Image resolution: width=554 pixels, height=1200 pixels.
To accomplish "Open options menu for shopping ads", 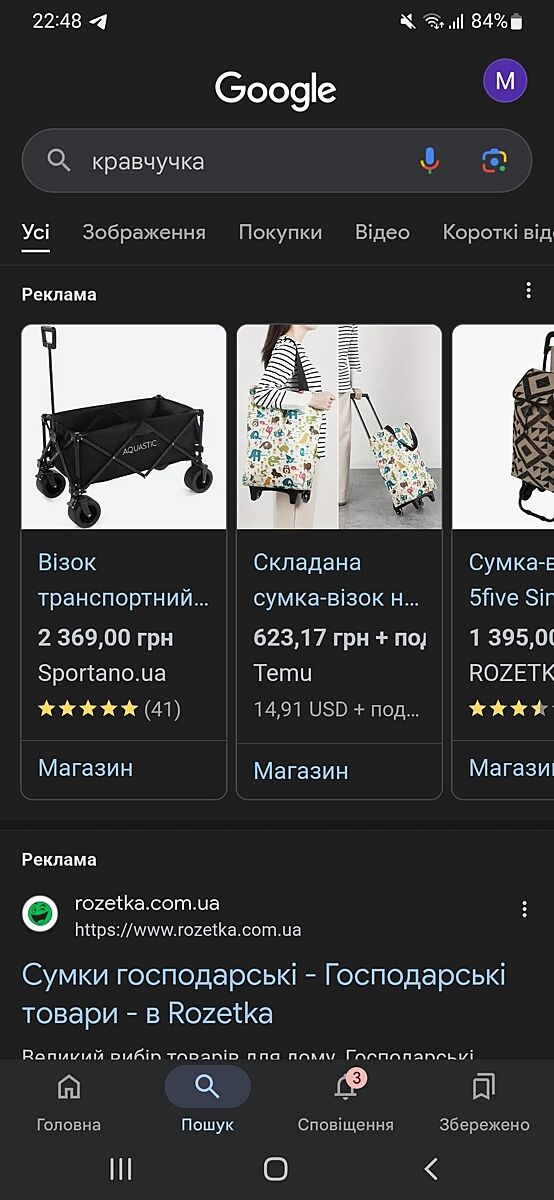I will [x=528, y=291].
